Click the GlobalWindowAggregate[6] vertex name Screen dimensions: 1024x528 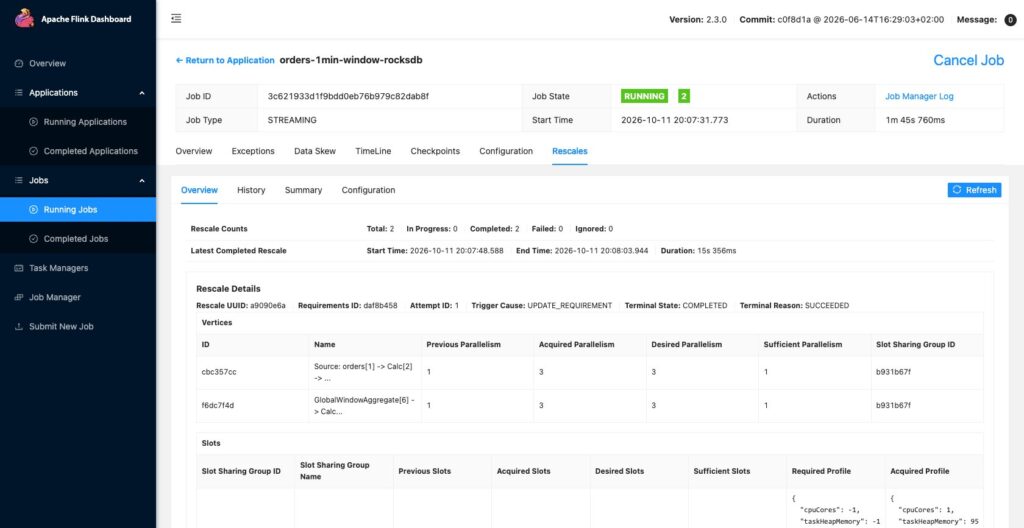pos(364,405)
